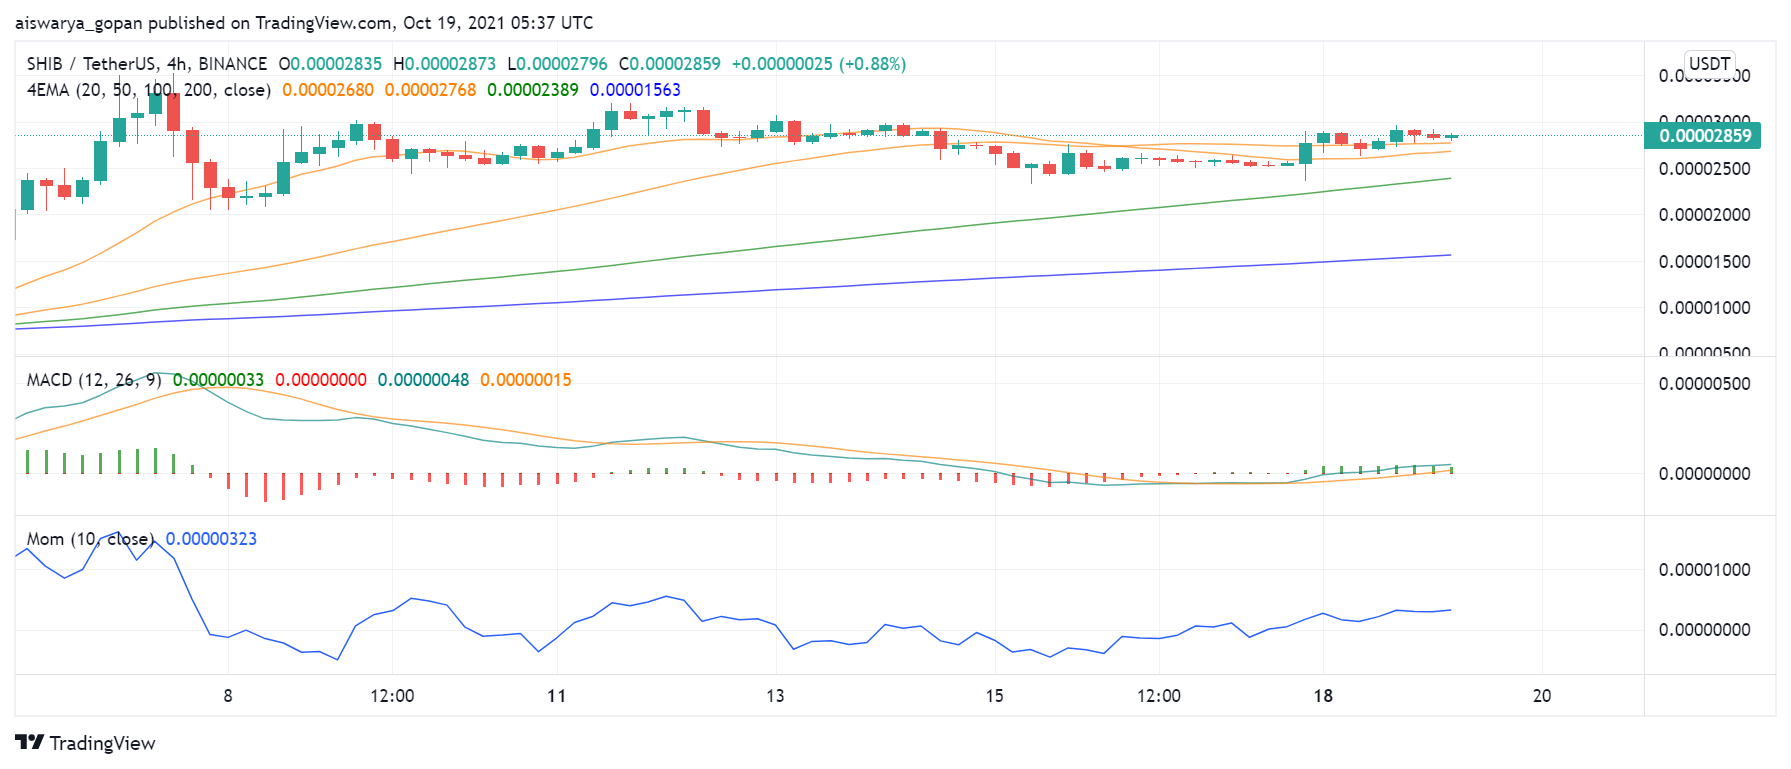Click the TradingView wordmark text at bottom
The height and width of the screenshot is (769, 1791).
pyautogui.click(x=102, y=743)
